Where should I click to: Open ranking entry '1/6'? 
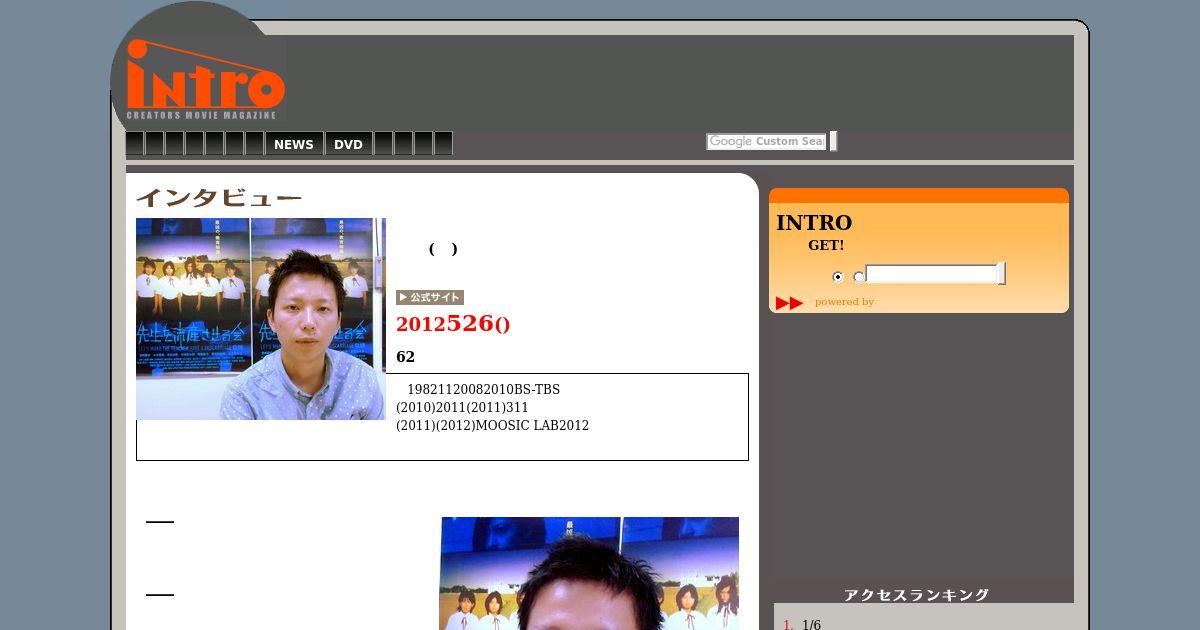tap(811, 625)
